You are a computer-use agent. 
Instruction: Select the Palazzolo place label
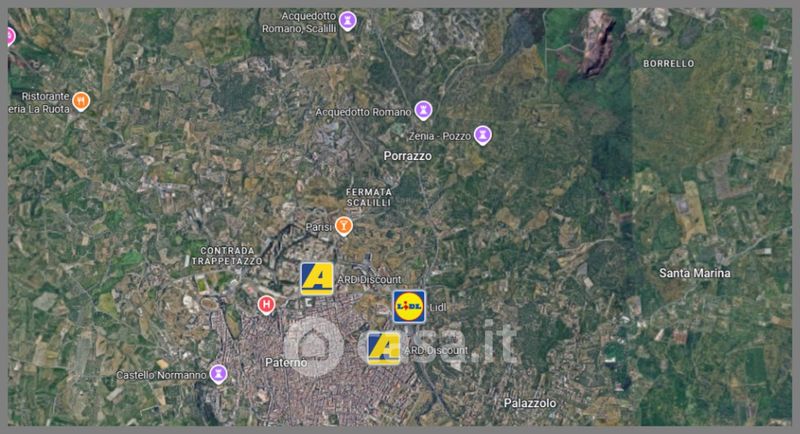click(530, 403)
